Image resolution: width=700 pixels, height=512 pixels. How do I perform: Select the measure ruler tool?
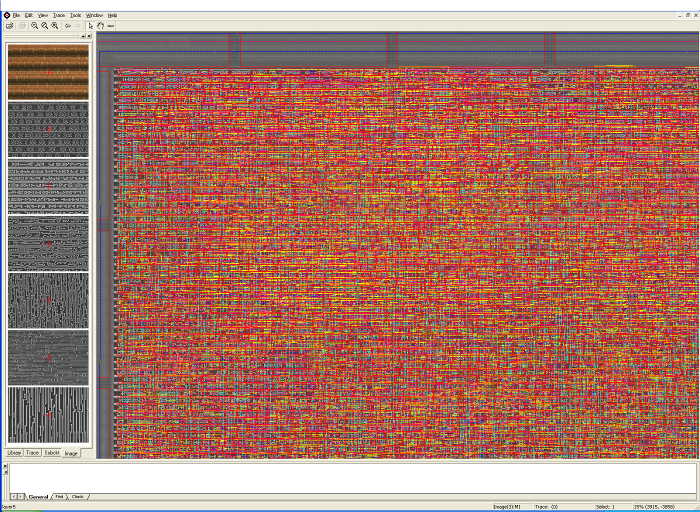pyautogui.click(x=110, y=26)
